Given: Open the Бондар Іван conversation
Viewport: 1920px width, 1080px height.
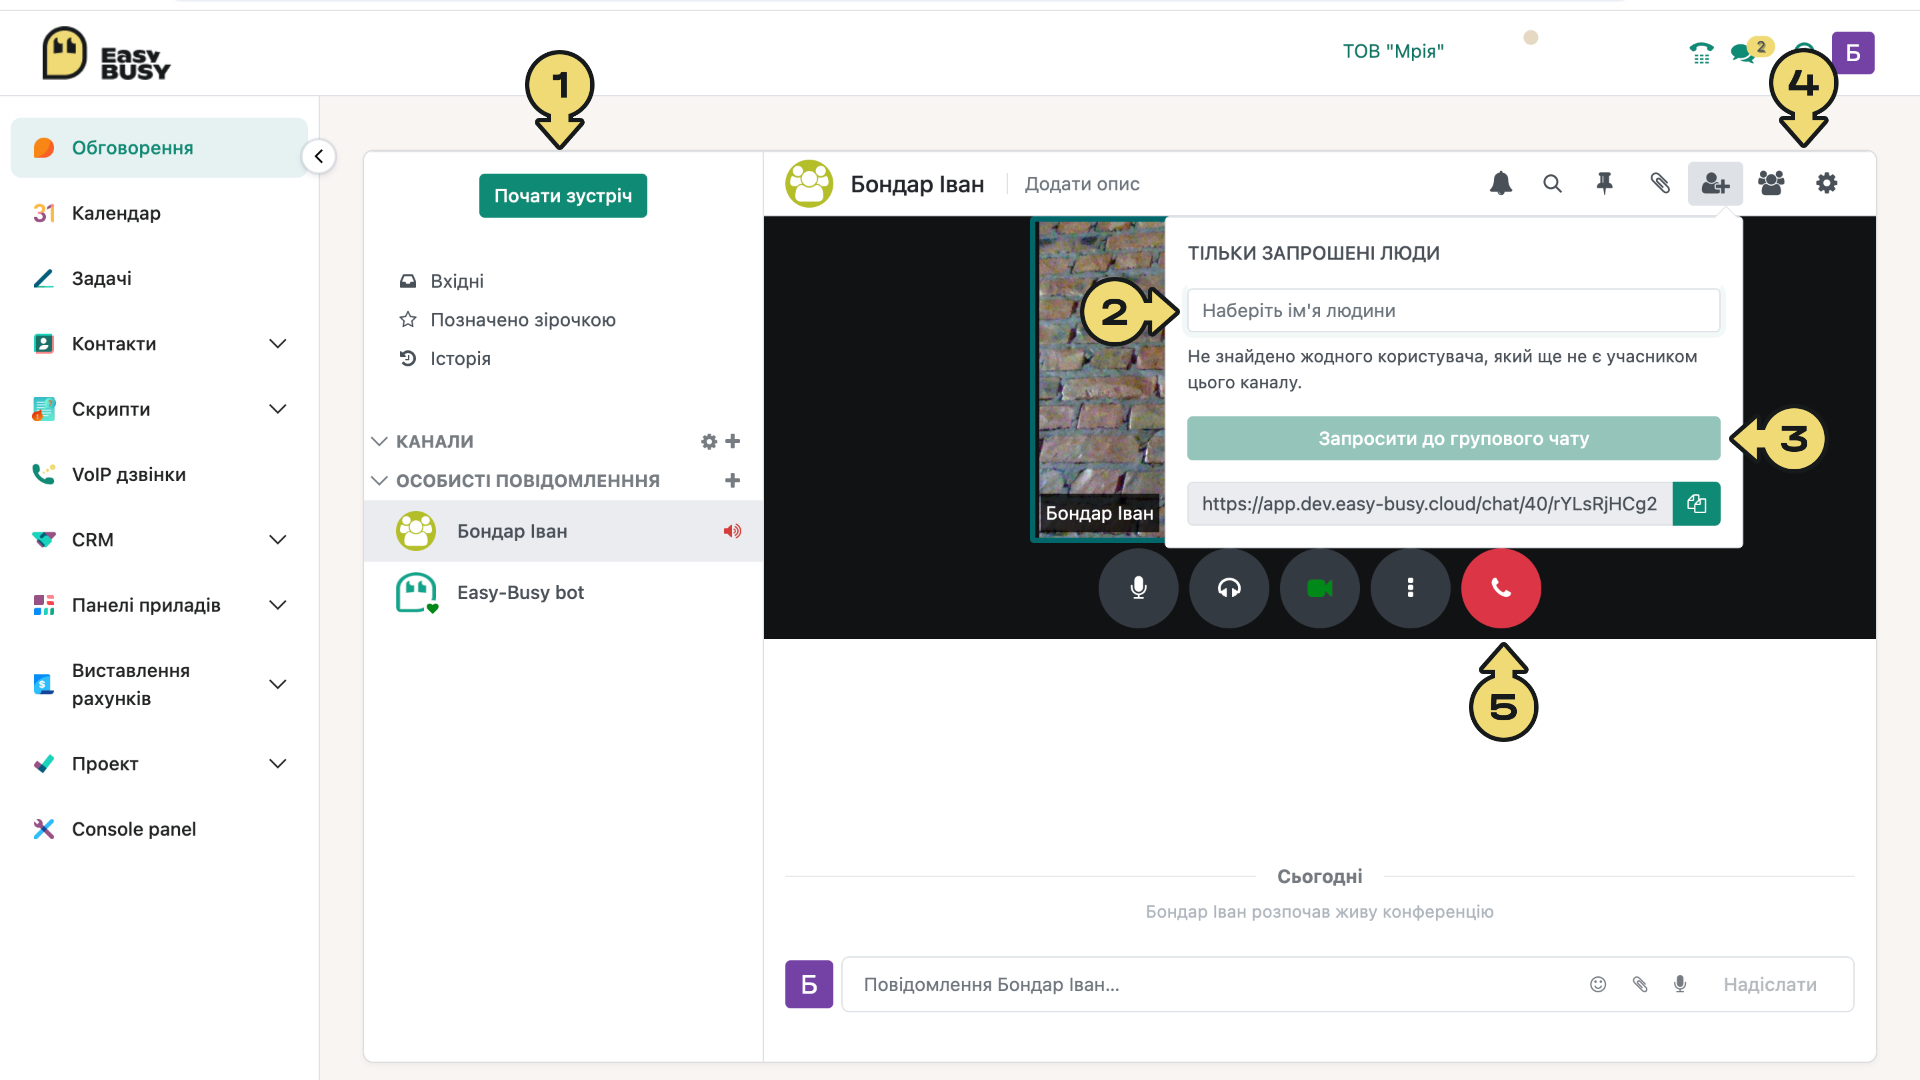Looking at the screenshot, I should tap(564, 531).
